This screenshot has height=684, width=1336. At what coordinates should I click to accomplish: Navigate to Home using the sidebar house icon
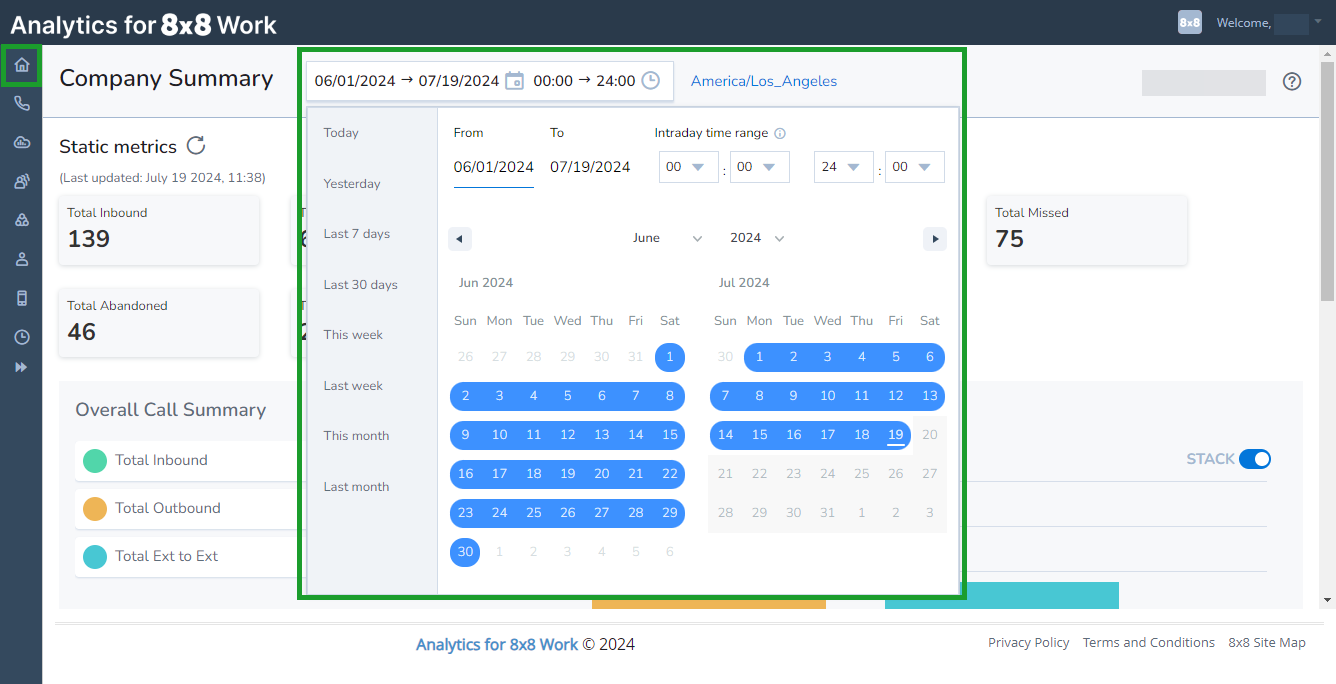point(20,65)
